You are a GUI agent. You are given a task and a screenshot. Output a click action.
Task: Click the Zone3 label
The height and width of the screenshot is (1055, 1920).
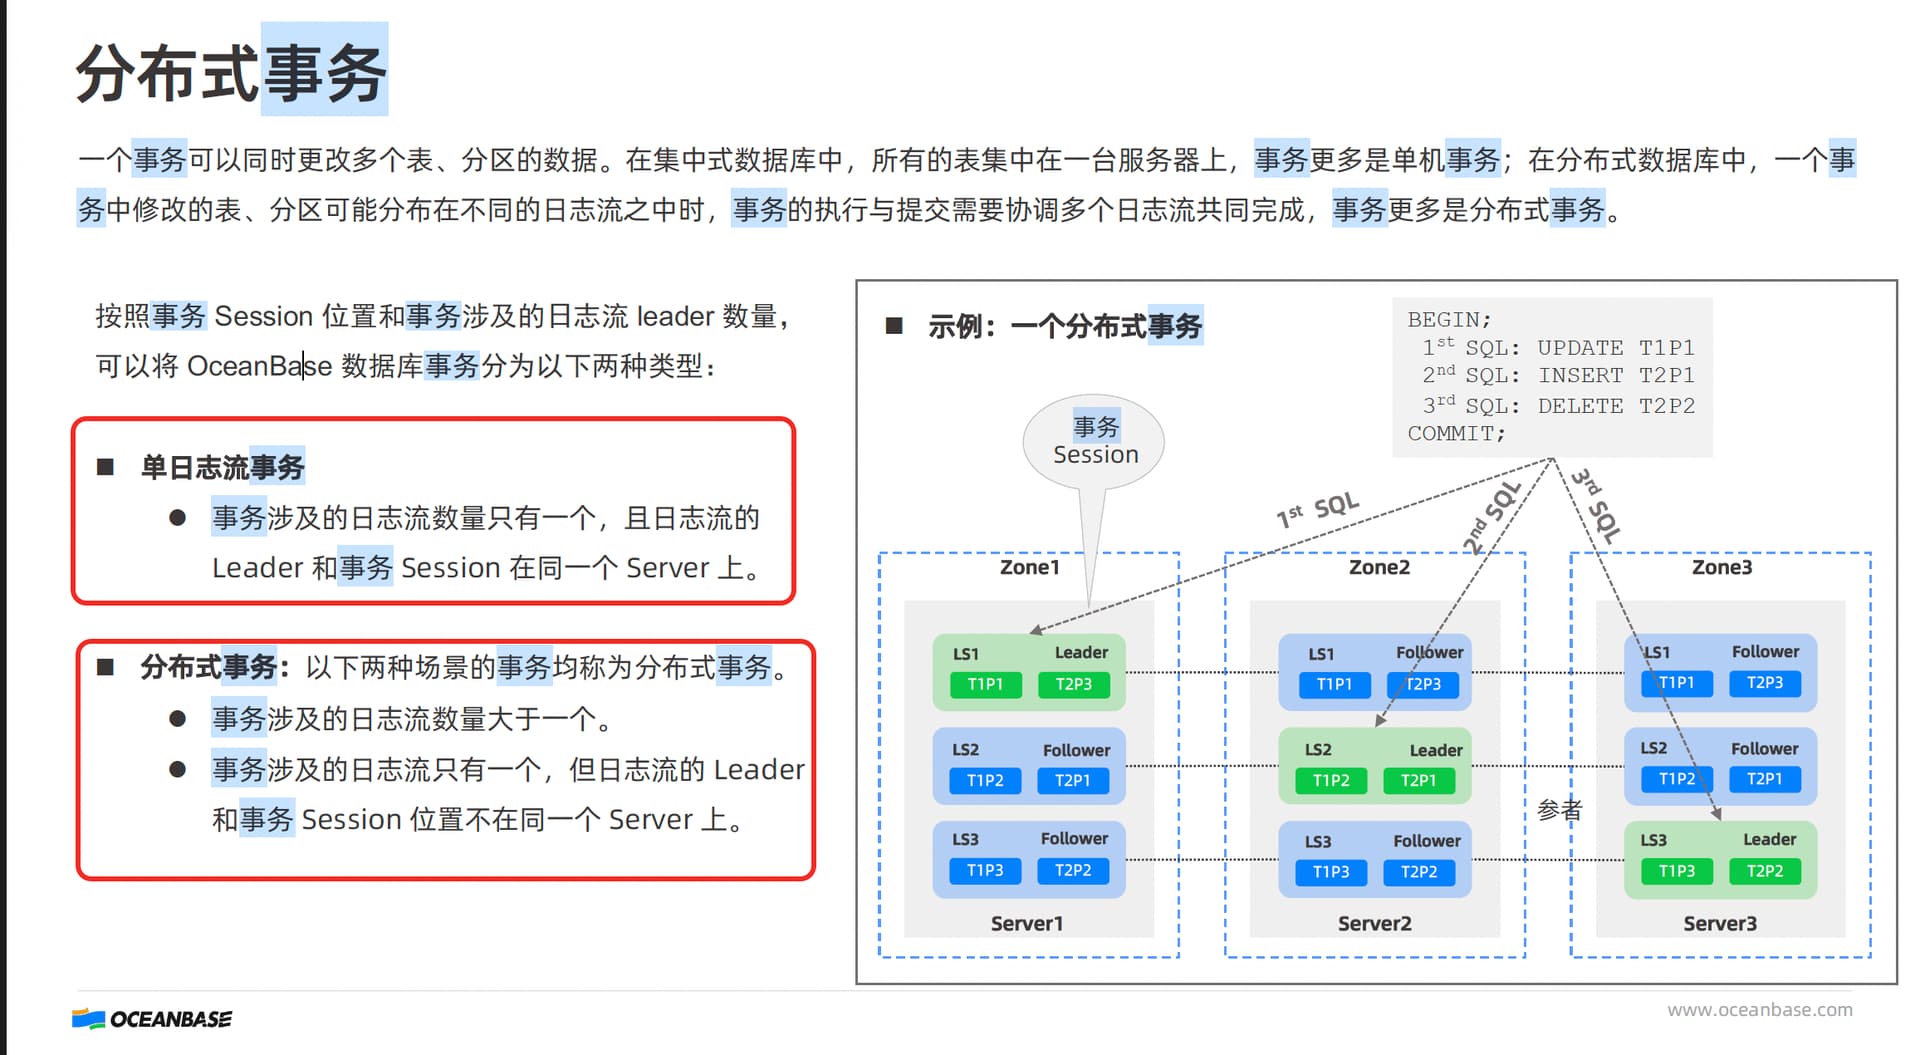point(1721,567)
